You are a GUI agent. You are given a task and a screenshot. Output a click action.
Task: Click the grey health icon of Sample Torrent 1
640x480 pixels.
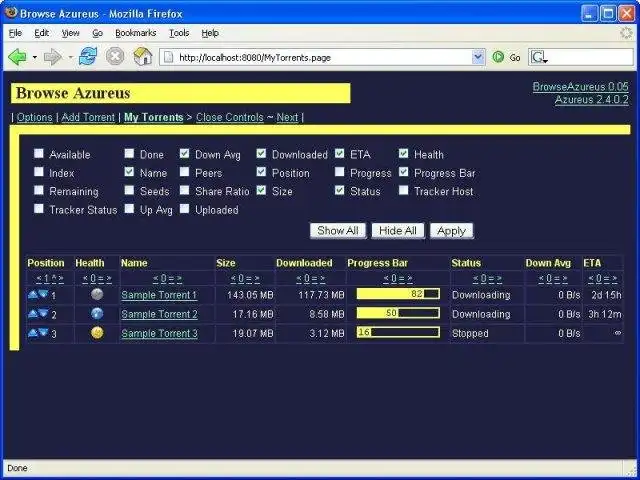pyautogui.click(x=97, y=294)
